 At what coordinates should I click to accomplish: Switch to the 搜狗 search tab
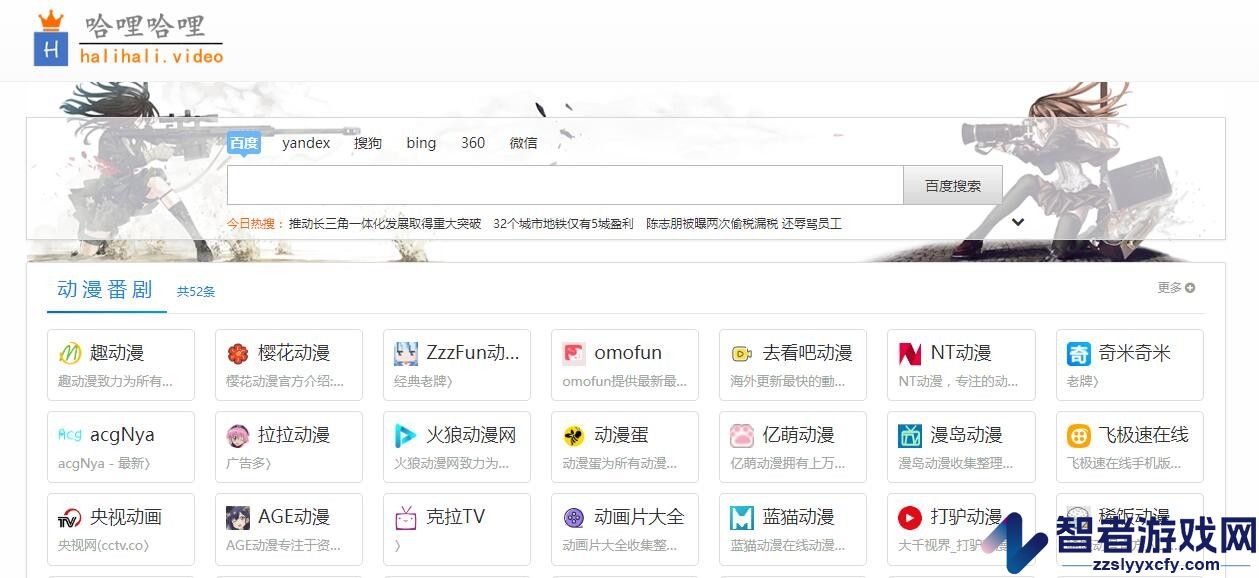pyautogui.click(x=368, y=143)
